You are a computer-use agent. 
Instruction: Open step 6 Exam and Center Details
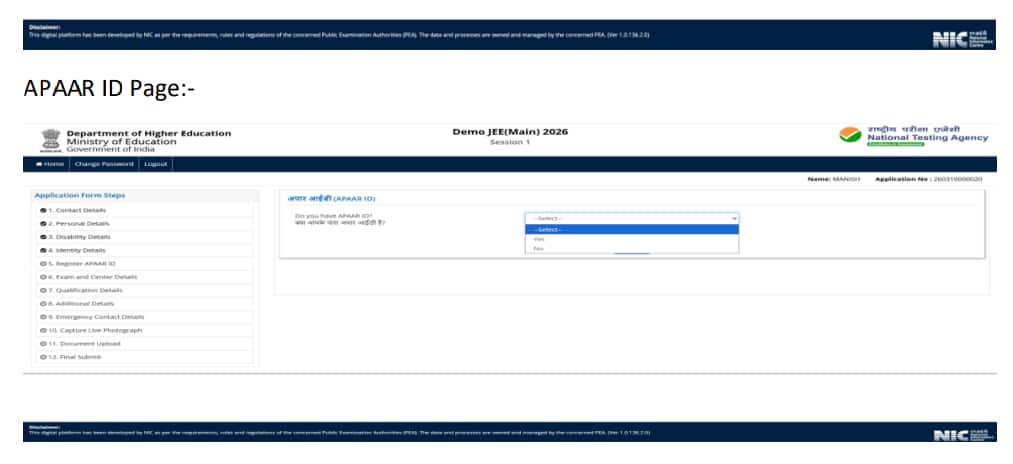(92, 276)
